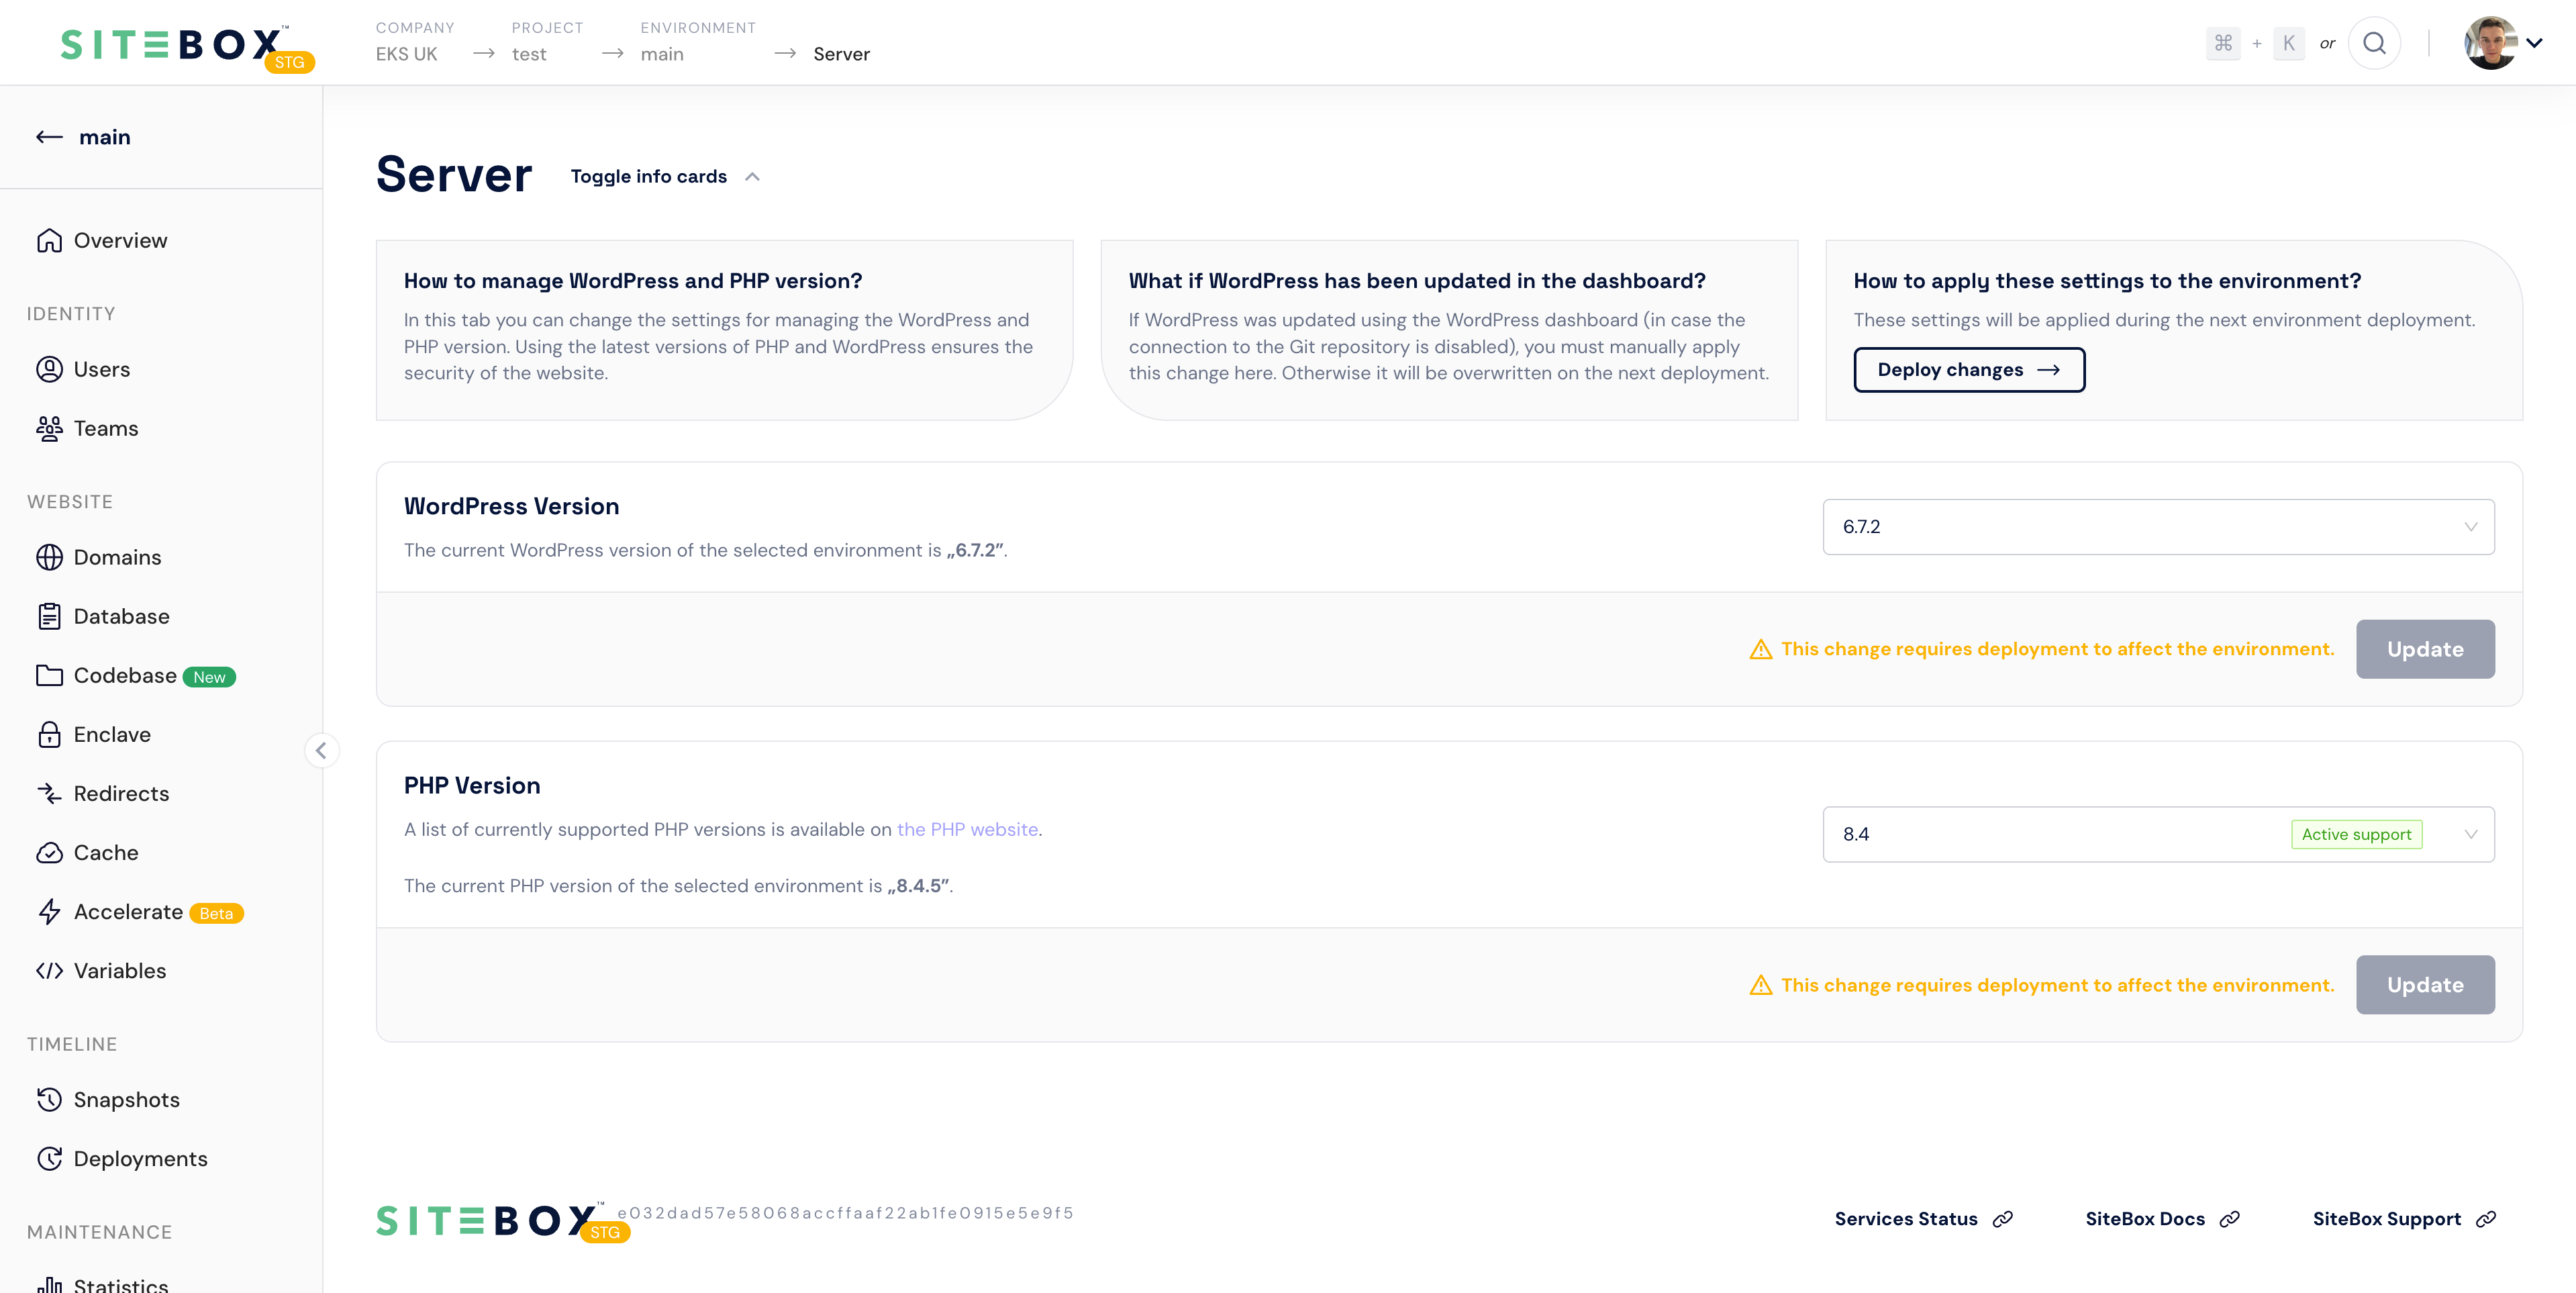
Task: Click the PHP version dropdown arrow
Action: [2470, 835]
